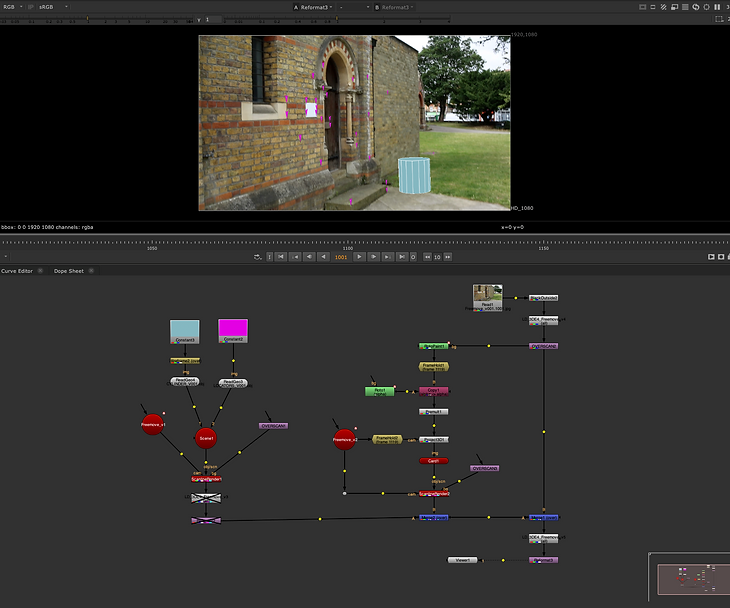
Task: Click the Dot node left of ScanlineRender2
Action: tap(345, 493)
